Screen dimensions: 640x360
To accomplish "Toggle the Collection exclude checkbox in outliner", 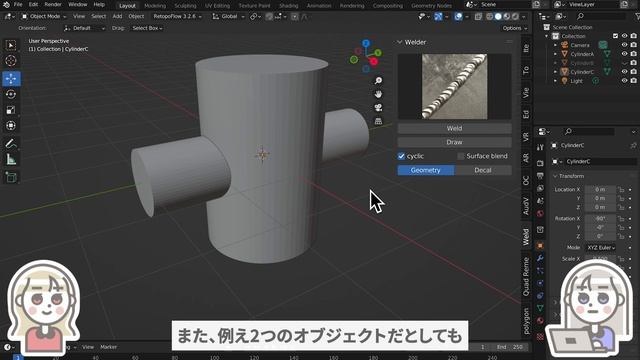I will click(x=616, y=36).
